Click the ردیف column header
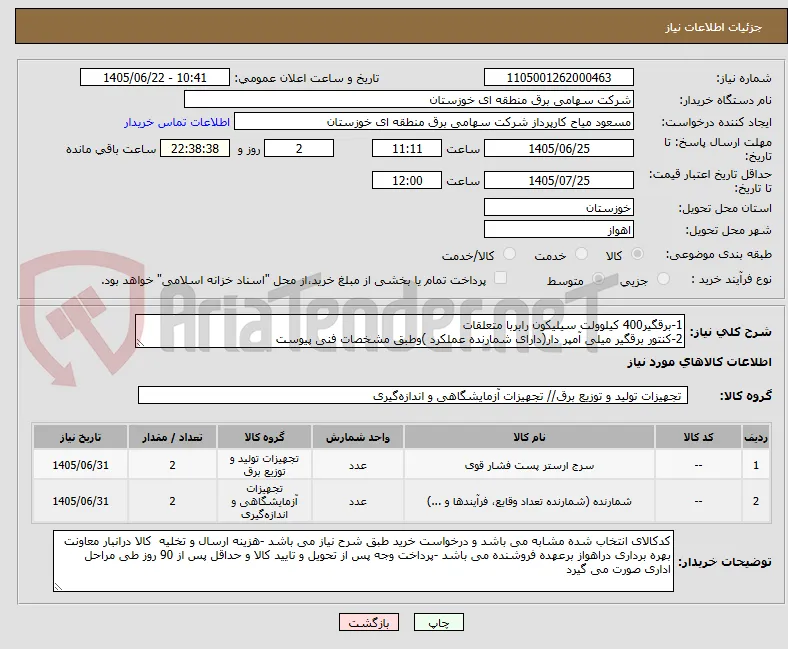The image size is (788, 649). pyautogui.click(x=756, y=437)
